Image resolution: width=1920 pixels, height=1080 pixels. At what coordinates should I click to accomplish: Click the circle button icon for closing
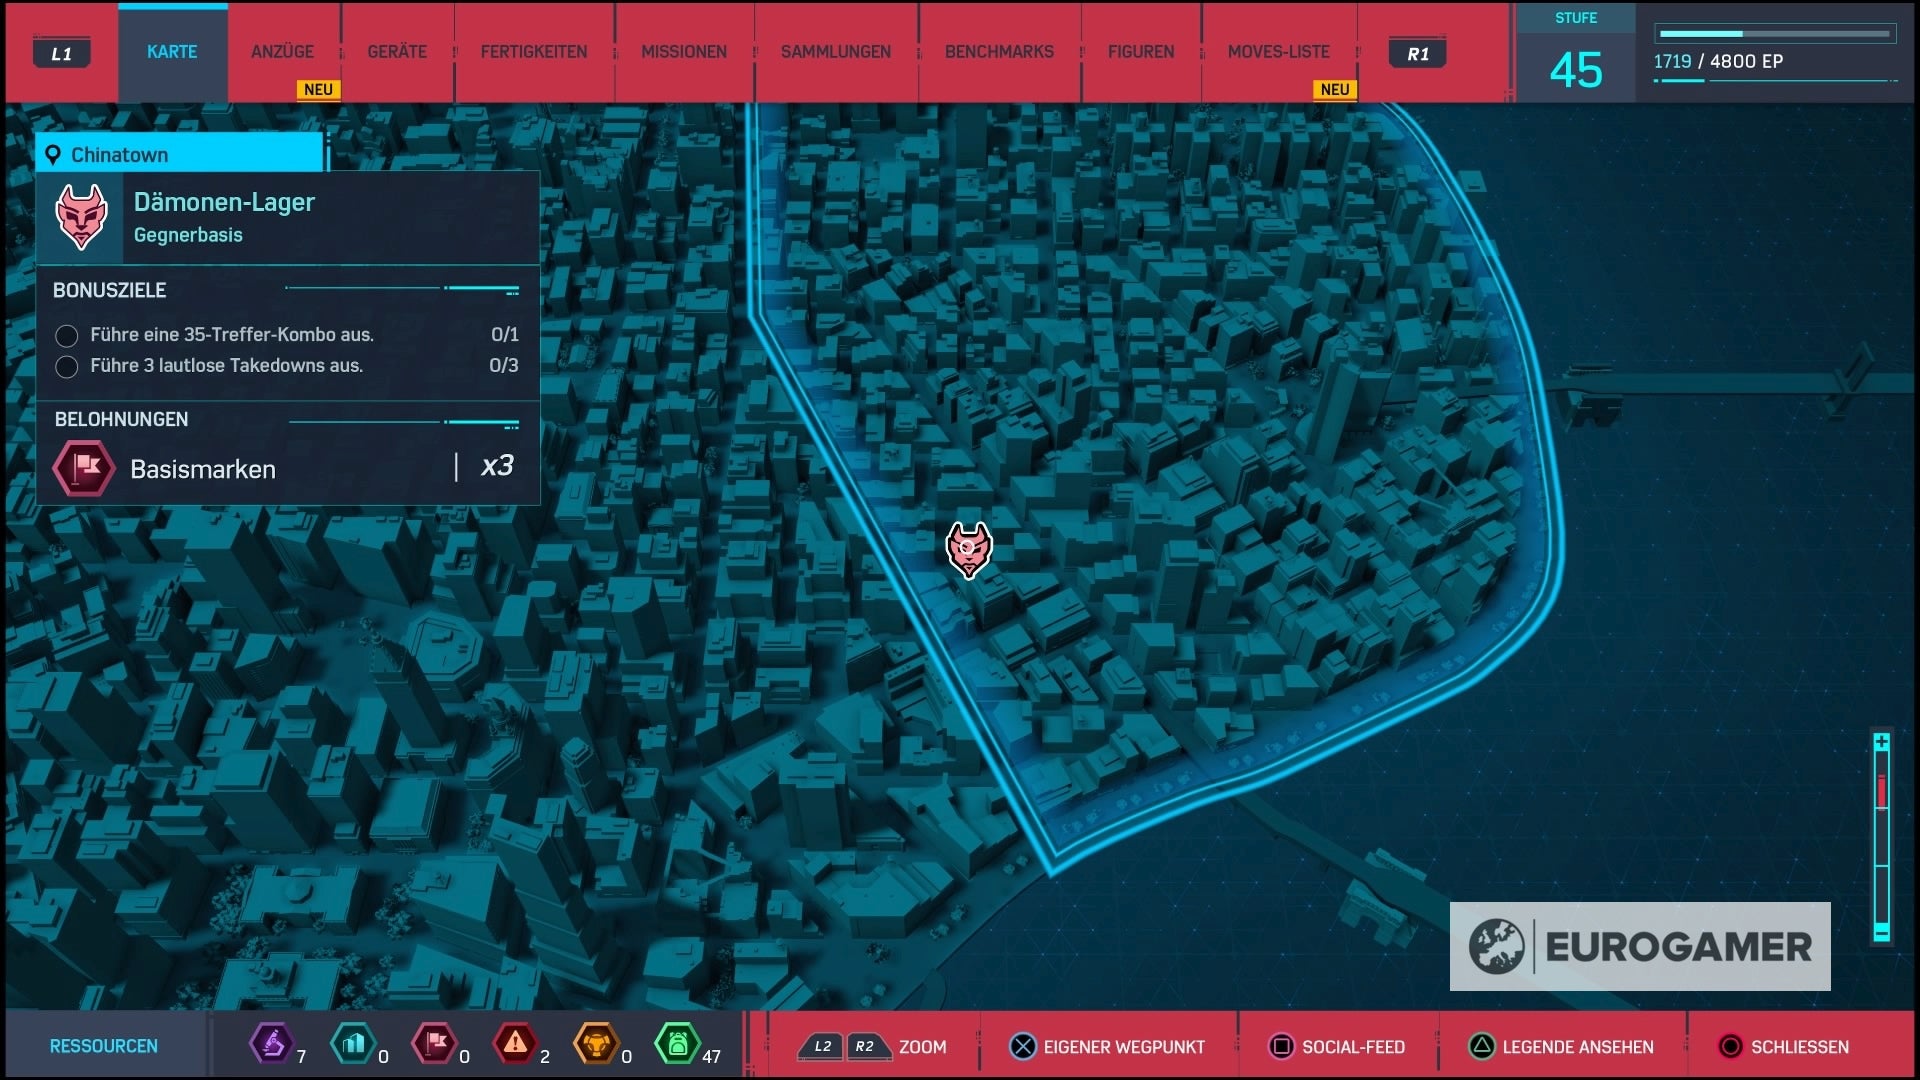pyautogui.click(x=1730, y=1046)
